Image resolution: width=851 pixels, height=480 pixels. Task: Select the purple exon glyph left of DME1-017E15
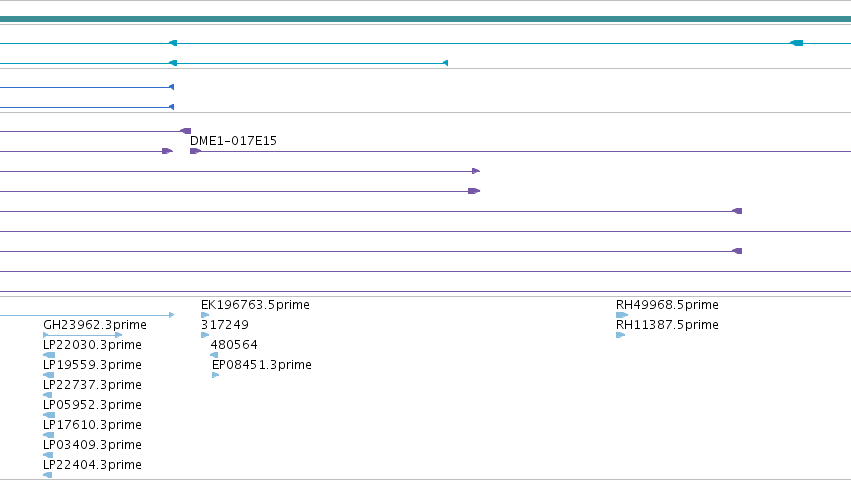click(x=167, y=151)
